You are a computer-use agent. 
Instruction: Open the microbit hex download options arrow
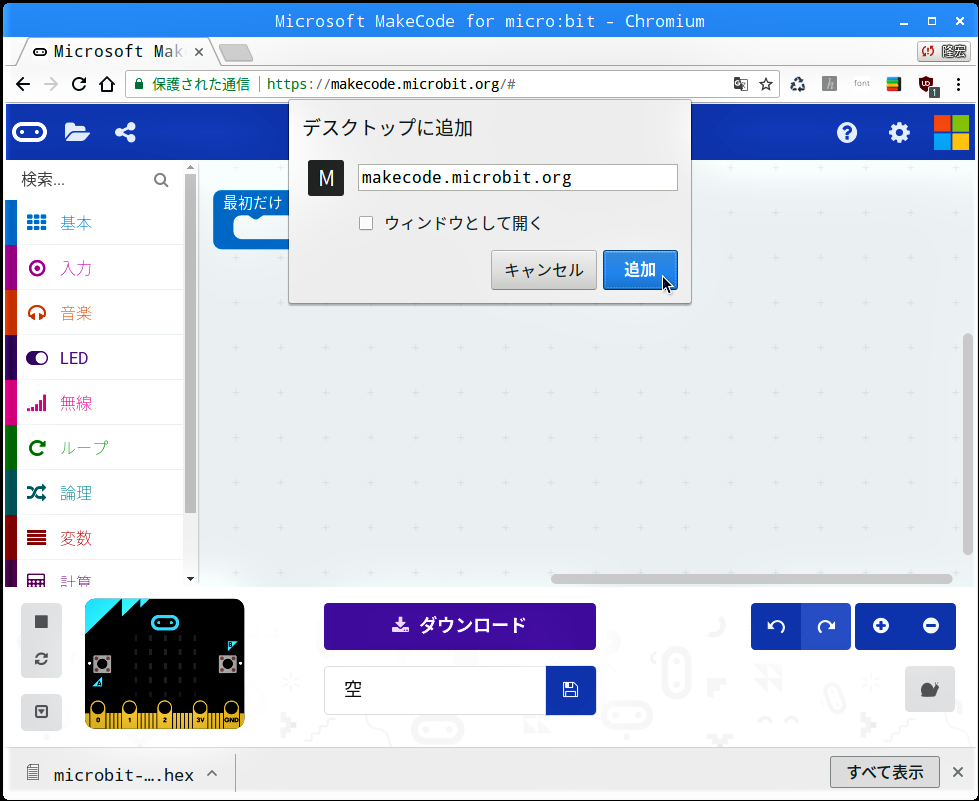[x=212, y=774]
